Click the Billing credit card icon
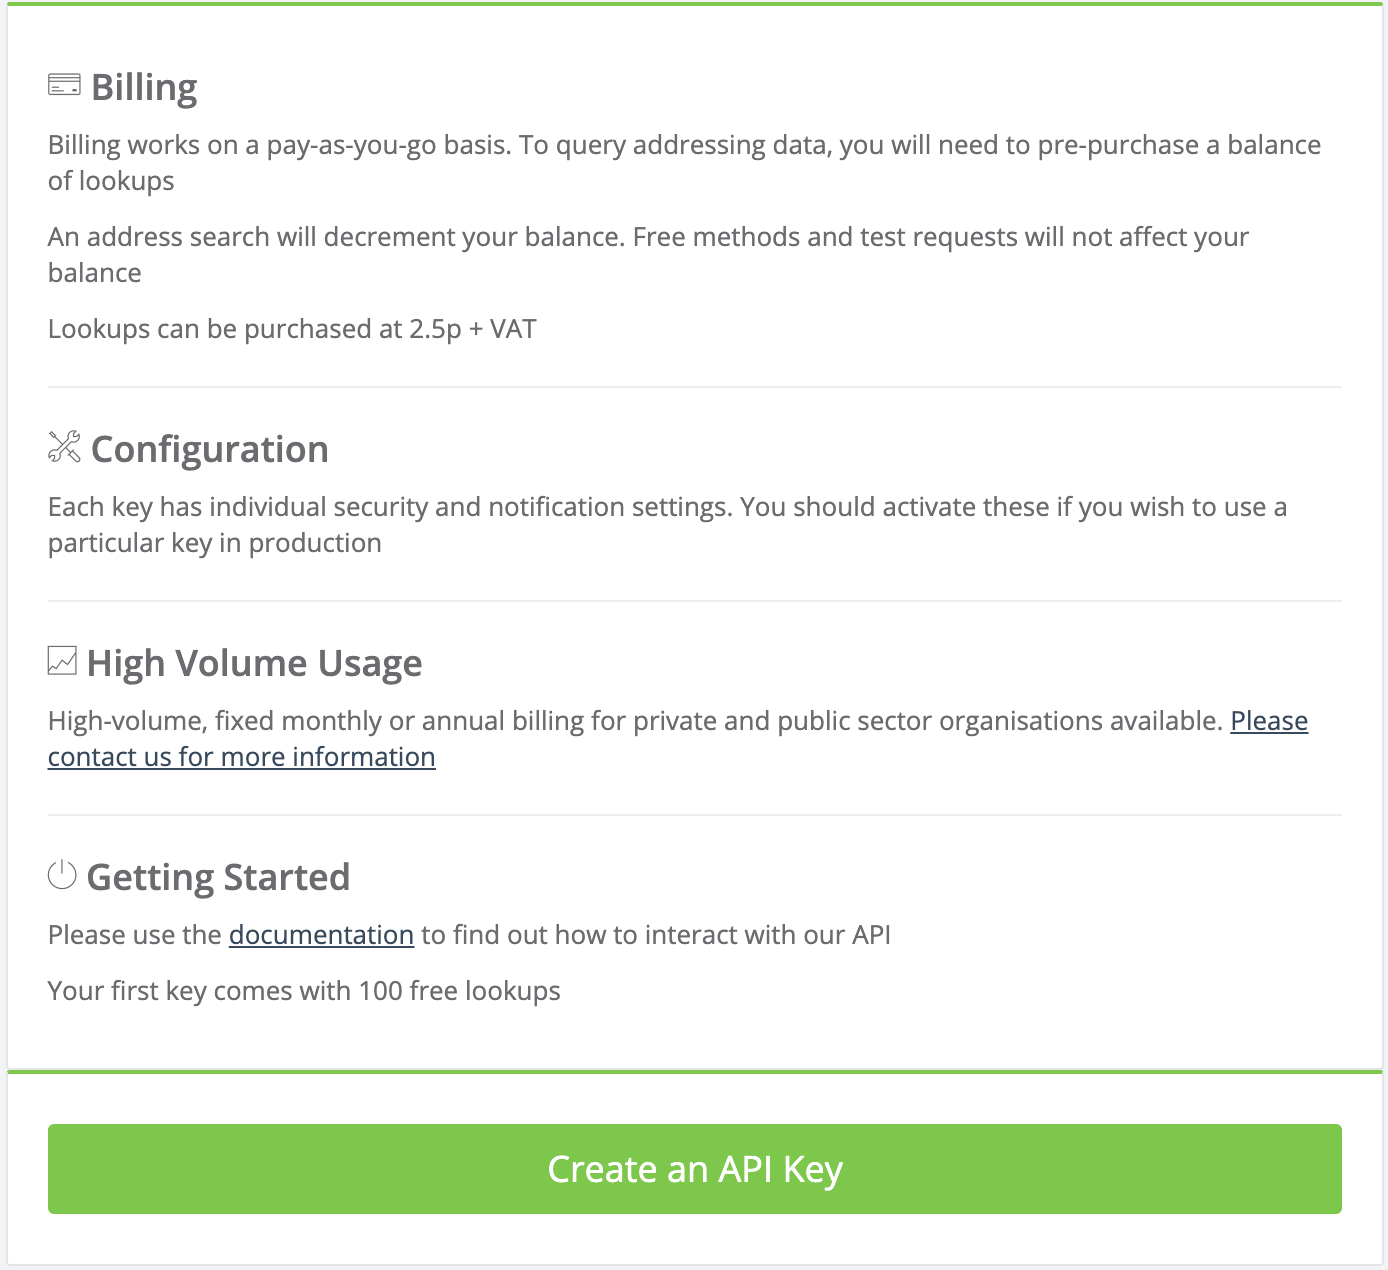Image resolution: width=1388 pixels, height=1270 pixels. (x=64, y=85)
